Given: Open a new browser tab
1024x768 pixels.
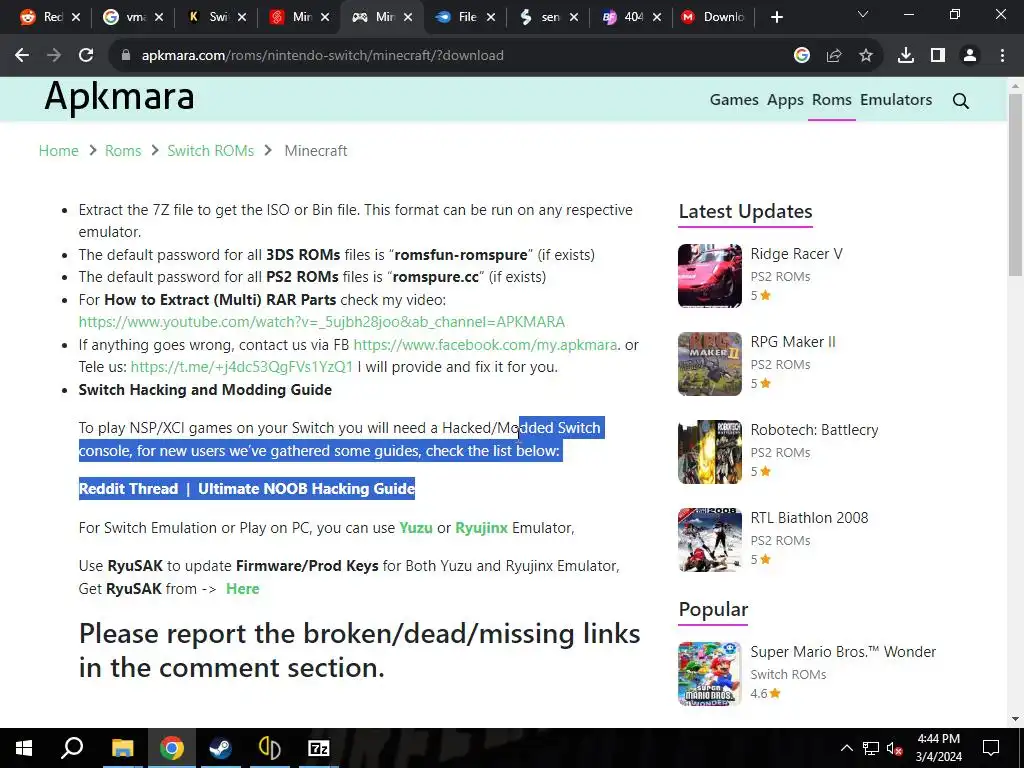Looking at the screenshot, I should [776, 17].
